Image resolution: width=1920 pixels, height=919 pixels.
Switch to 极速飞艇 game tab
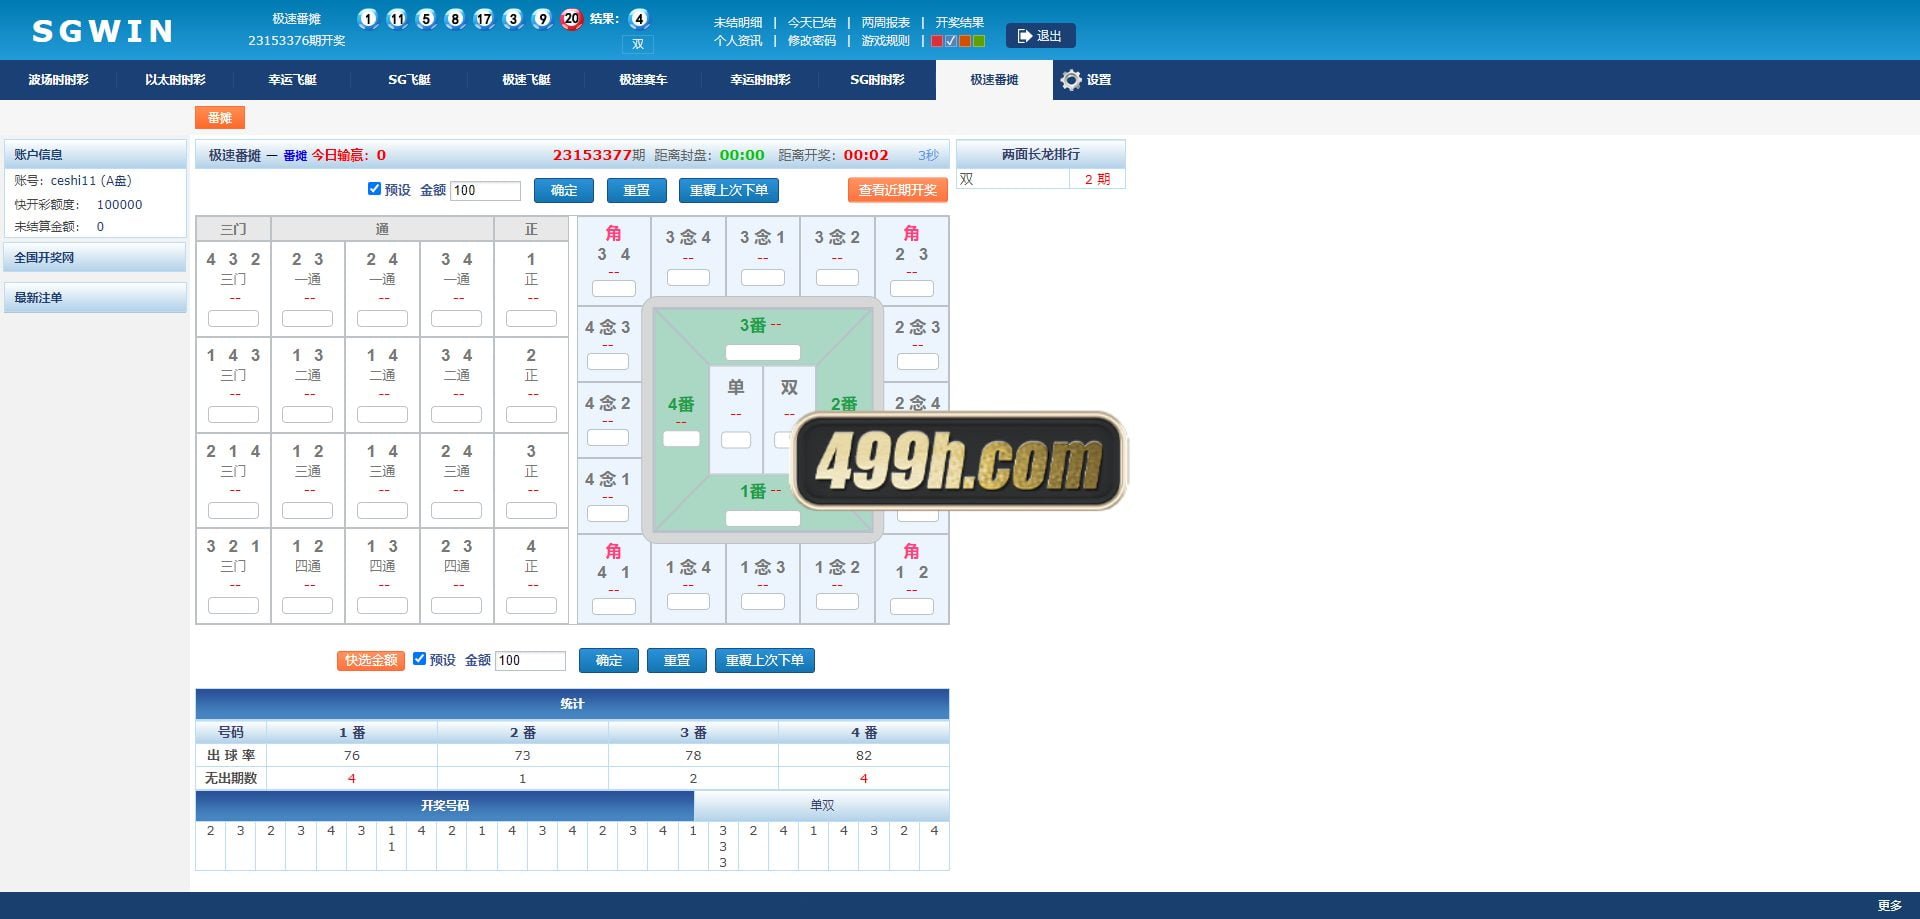tap(526, 80)
